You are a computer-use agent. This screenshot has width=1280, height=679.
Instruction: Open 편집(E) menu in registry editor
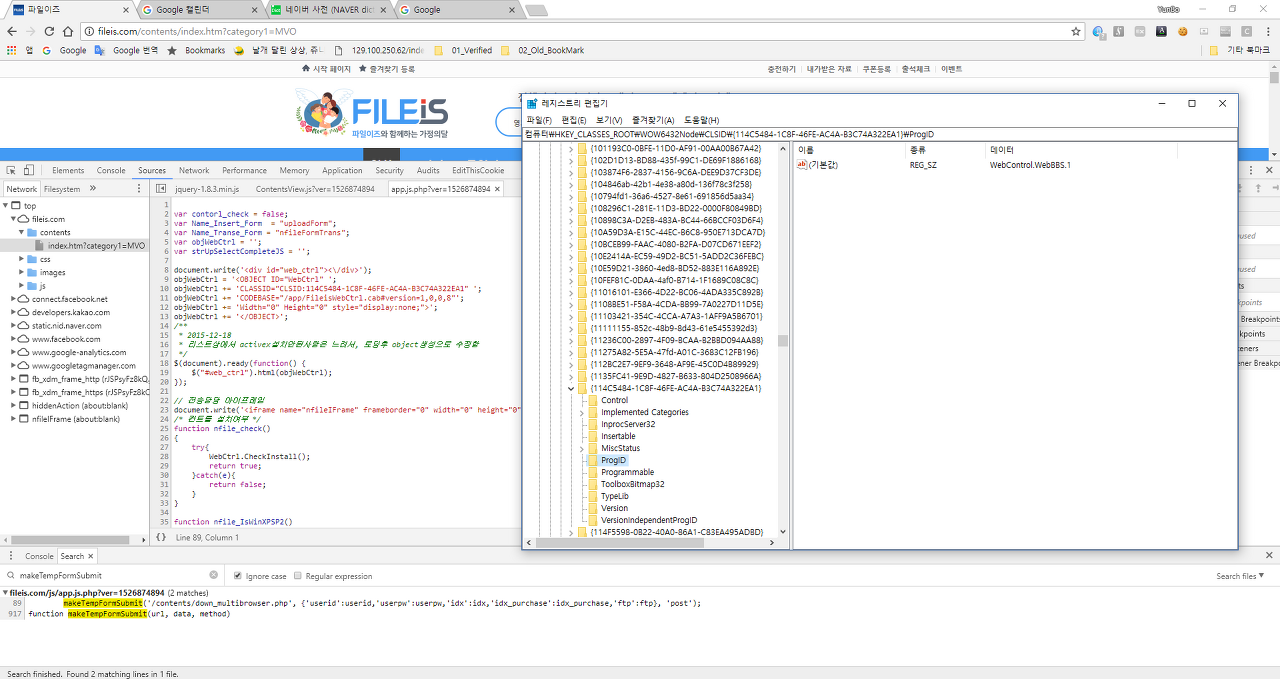pos(574,120)
